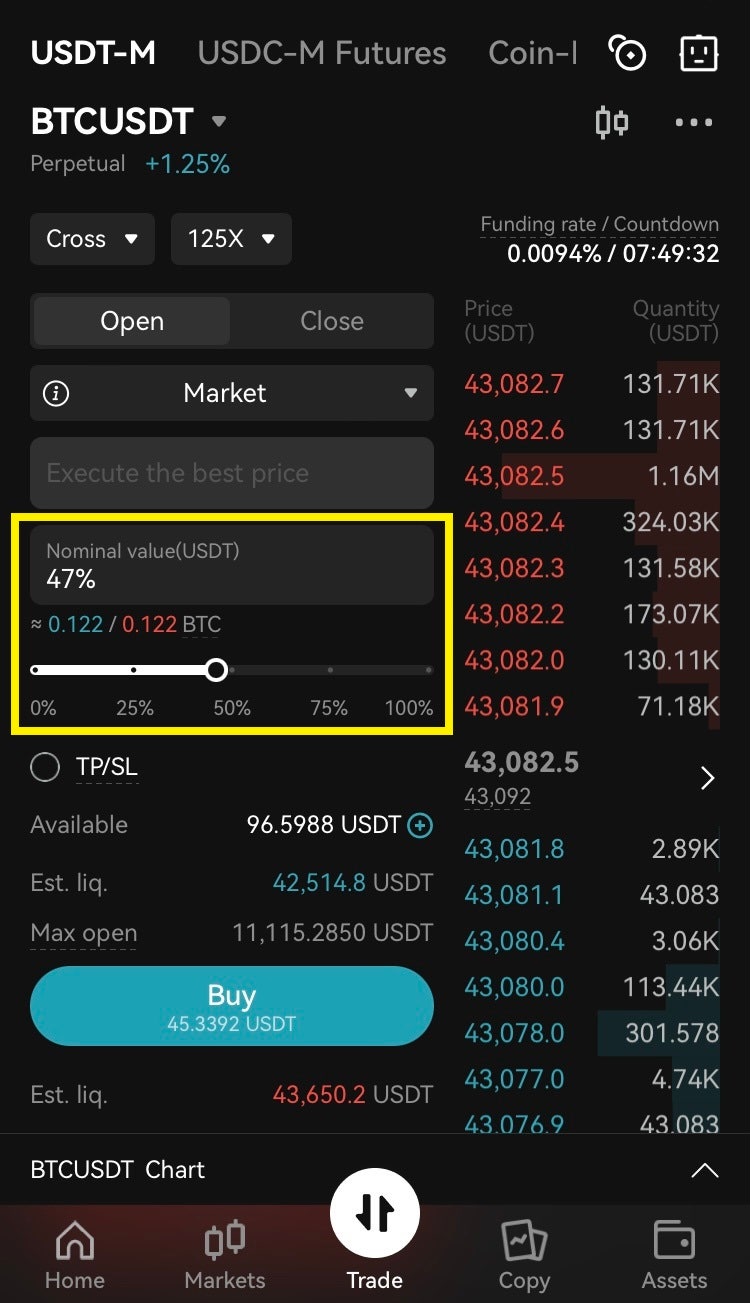Tap the info icon beside Market

pyautogui.click(x=57, y=393)
